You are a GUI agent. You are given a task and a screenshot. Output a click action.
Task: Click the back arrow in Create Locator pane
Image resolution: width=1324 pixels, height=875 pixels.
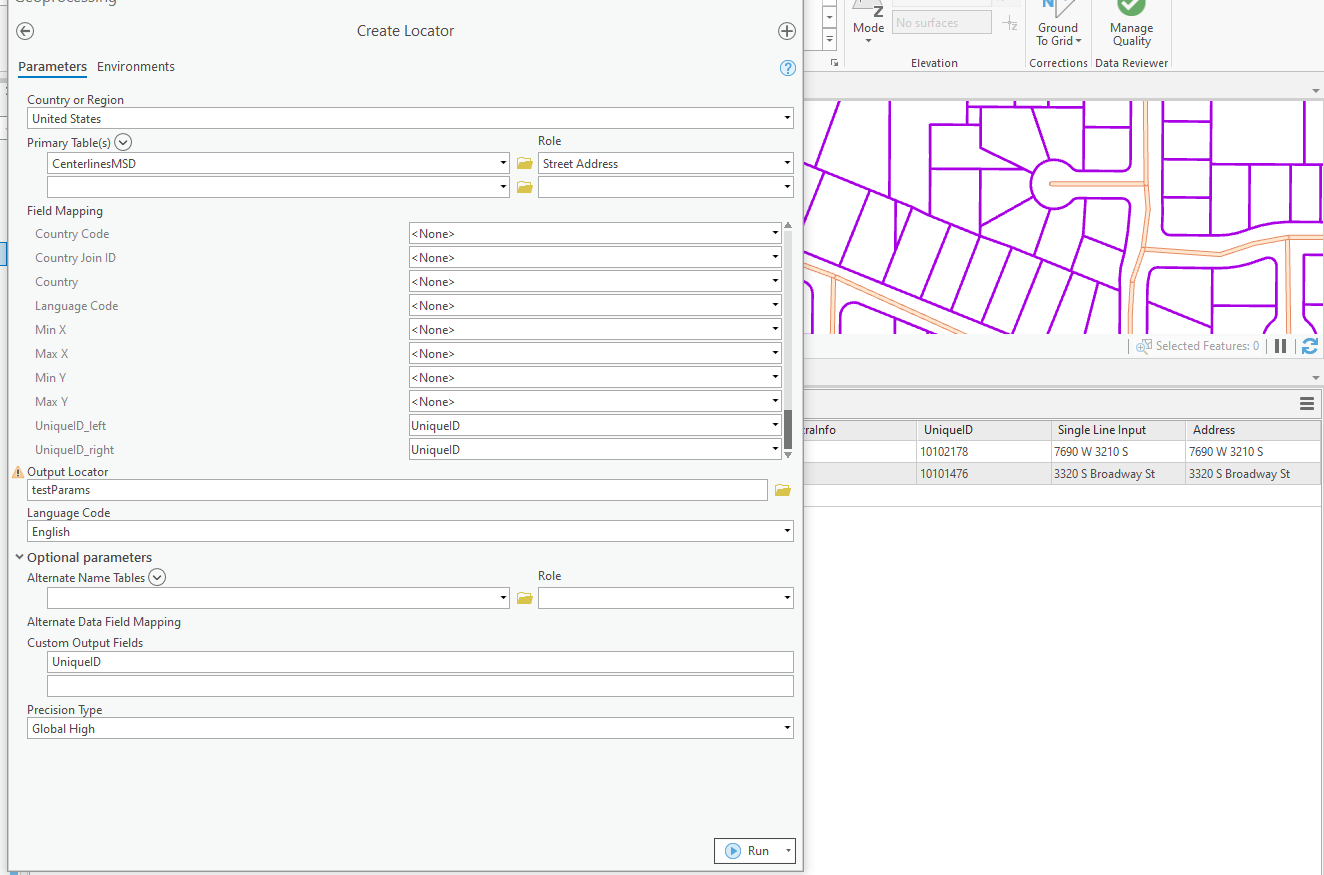point(24,31)
